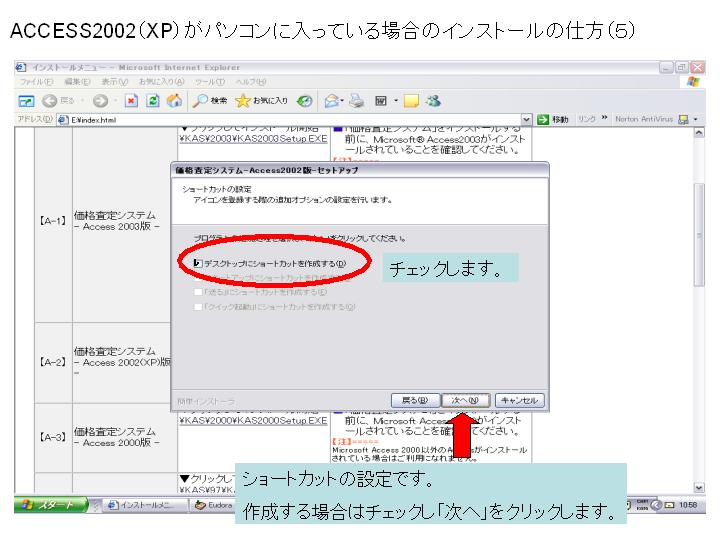Click the 移動 Go button
The width and height of the screenshot is (720, 540).
[x=553, y=119]
